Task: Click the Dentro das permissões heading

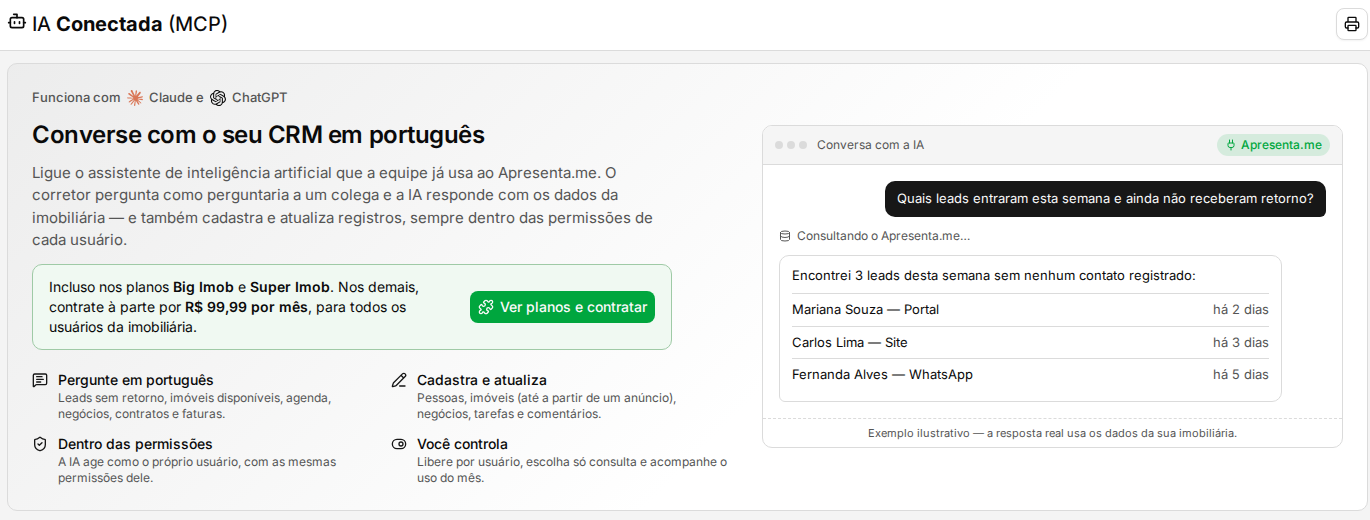Action: (135, 444)
